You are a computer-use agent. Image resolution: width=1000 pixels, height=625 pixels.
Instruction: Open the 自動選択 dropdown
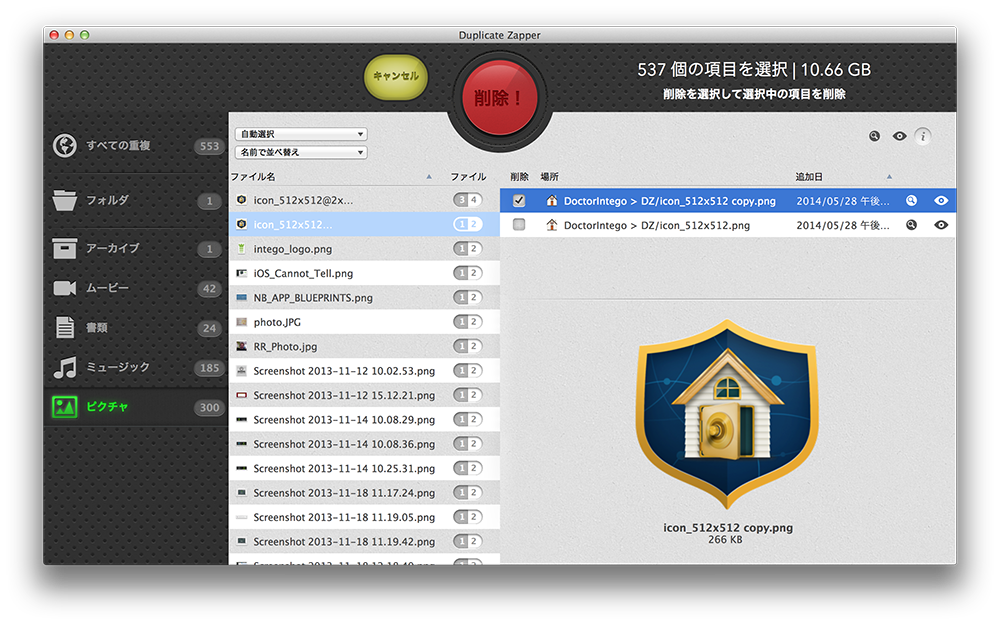(300, 134)
